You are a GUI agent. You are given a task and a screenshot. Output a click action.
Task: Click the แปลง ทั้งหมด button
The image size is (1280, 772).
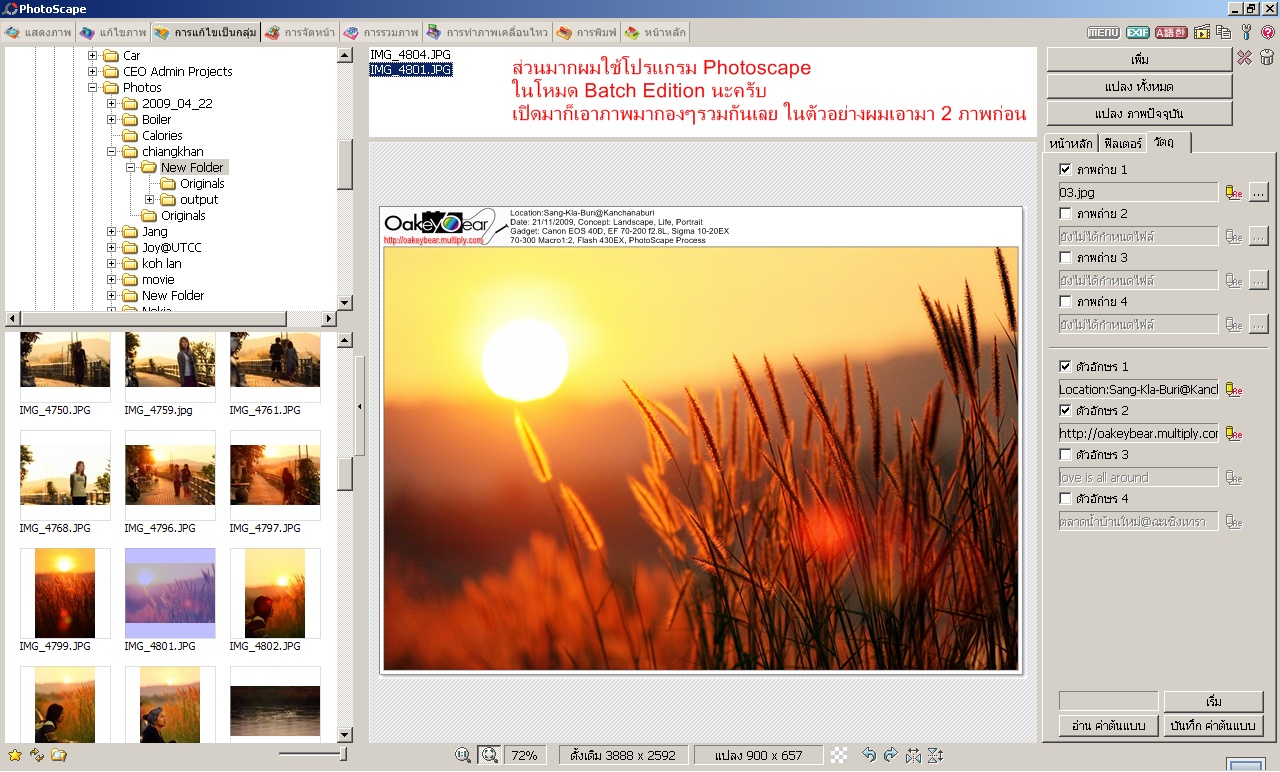coord(1139,87)
